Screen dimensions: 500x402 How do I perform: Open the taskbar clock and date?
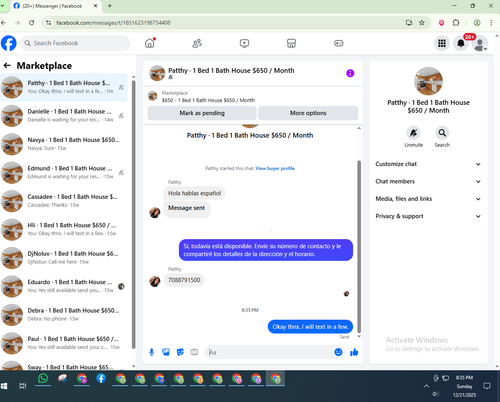pos(464,386)
